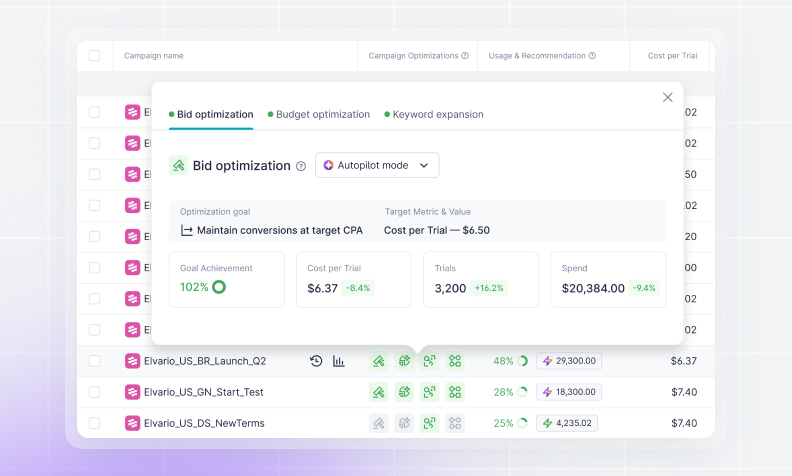Check the Elvario_US_DS_NewTerms row checkbox
The image size is (792, 476).
(94, 423)
